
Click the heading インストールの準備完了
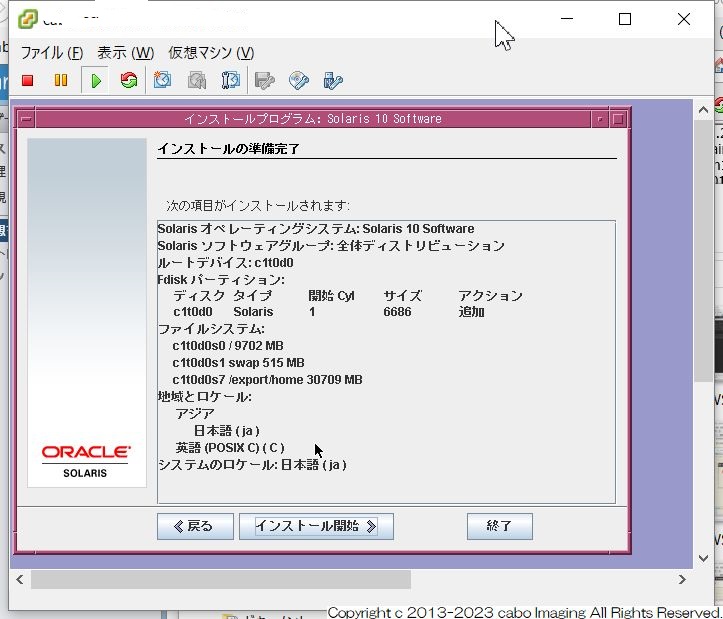[x=228, y=149]
